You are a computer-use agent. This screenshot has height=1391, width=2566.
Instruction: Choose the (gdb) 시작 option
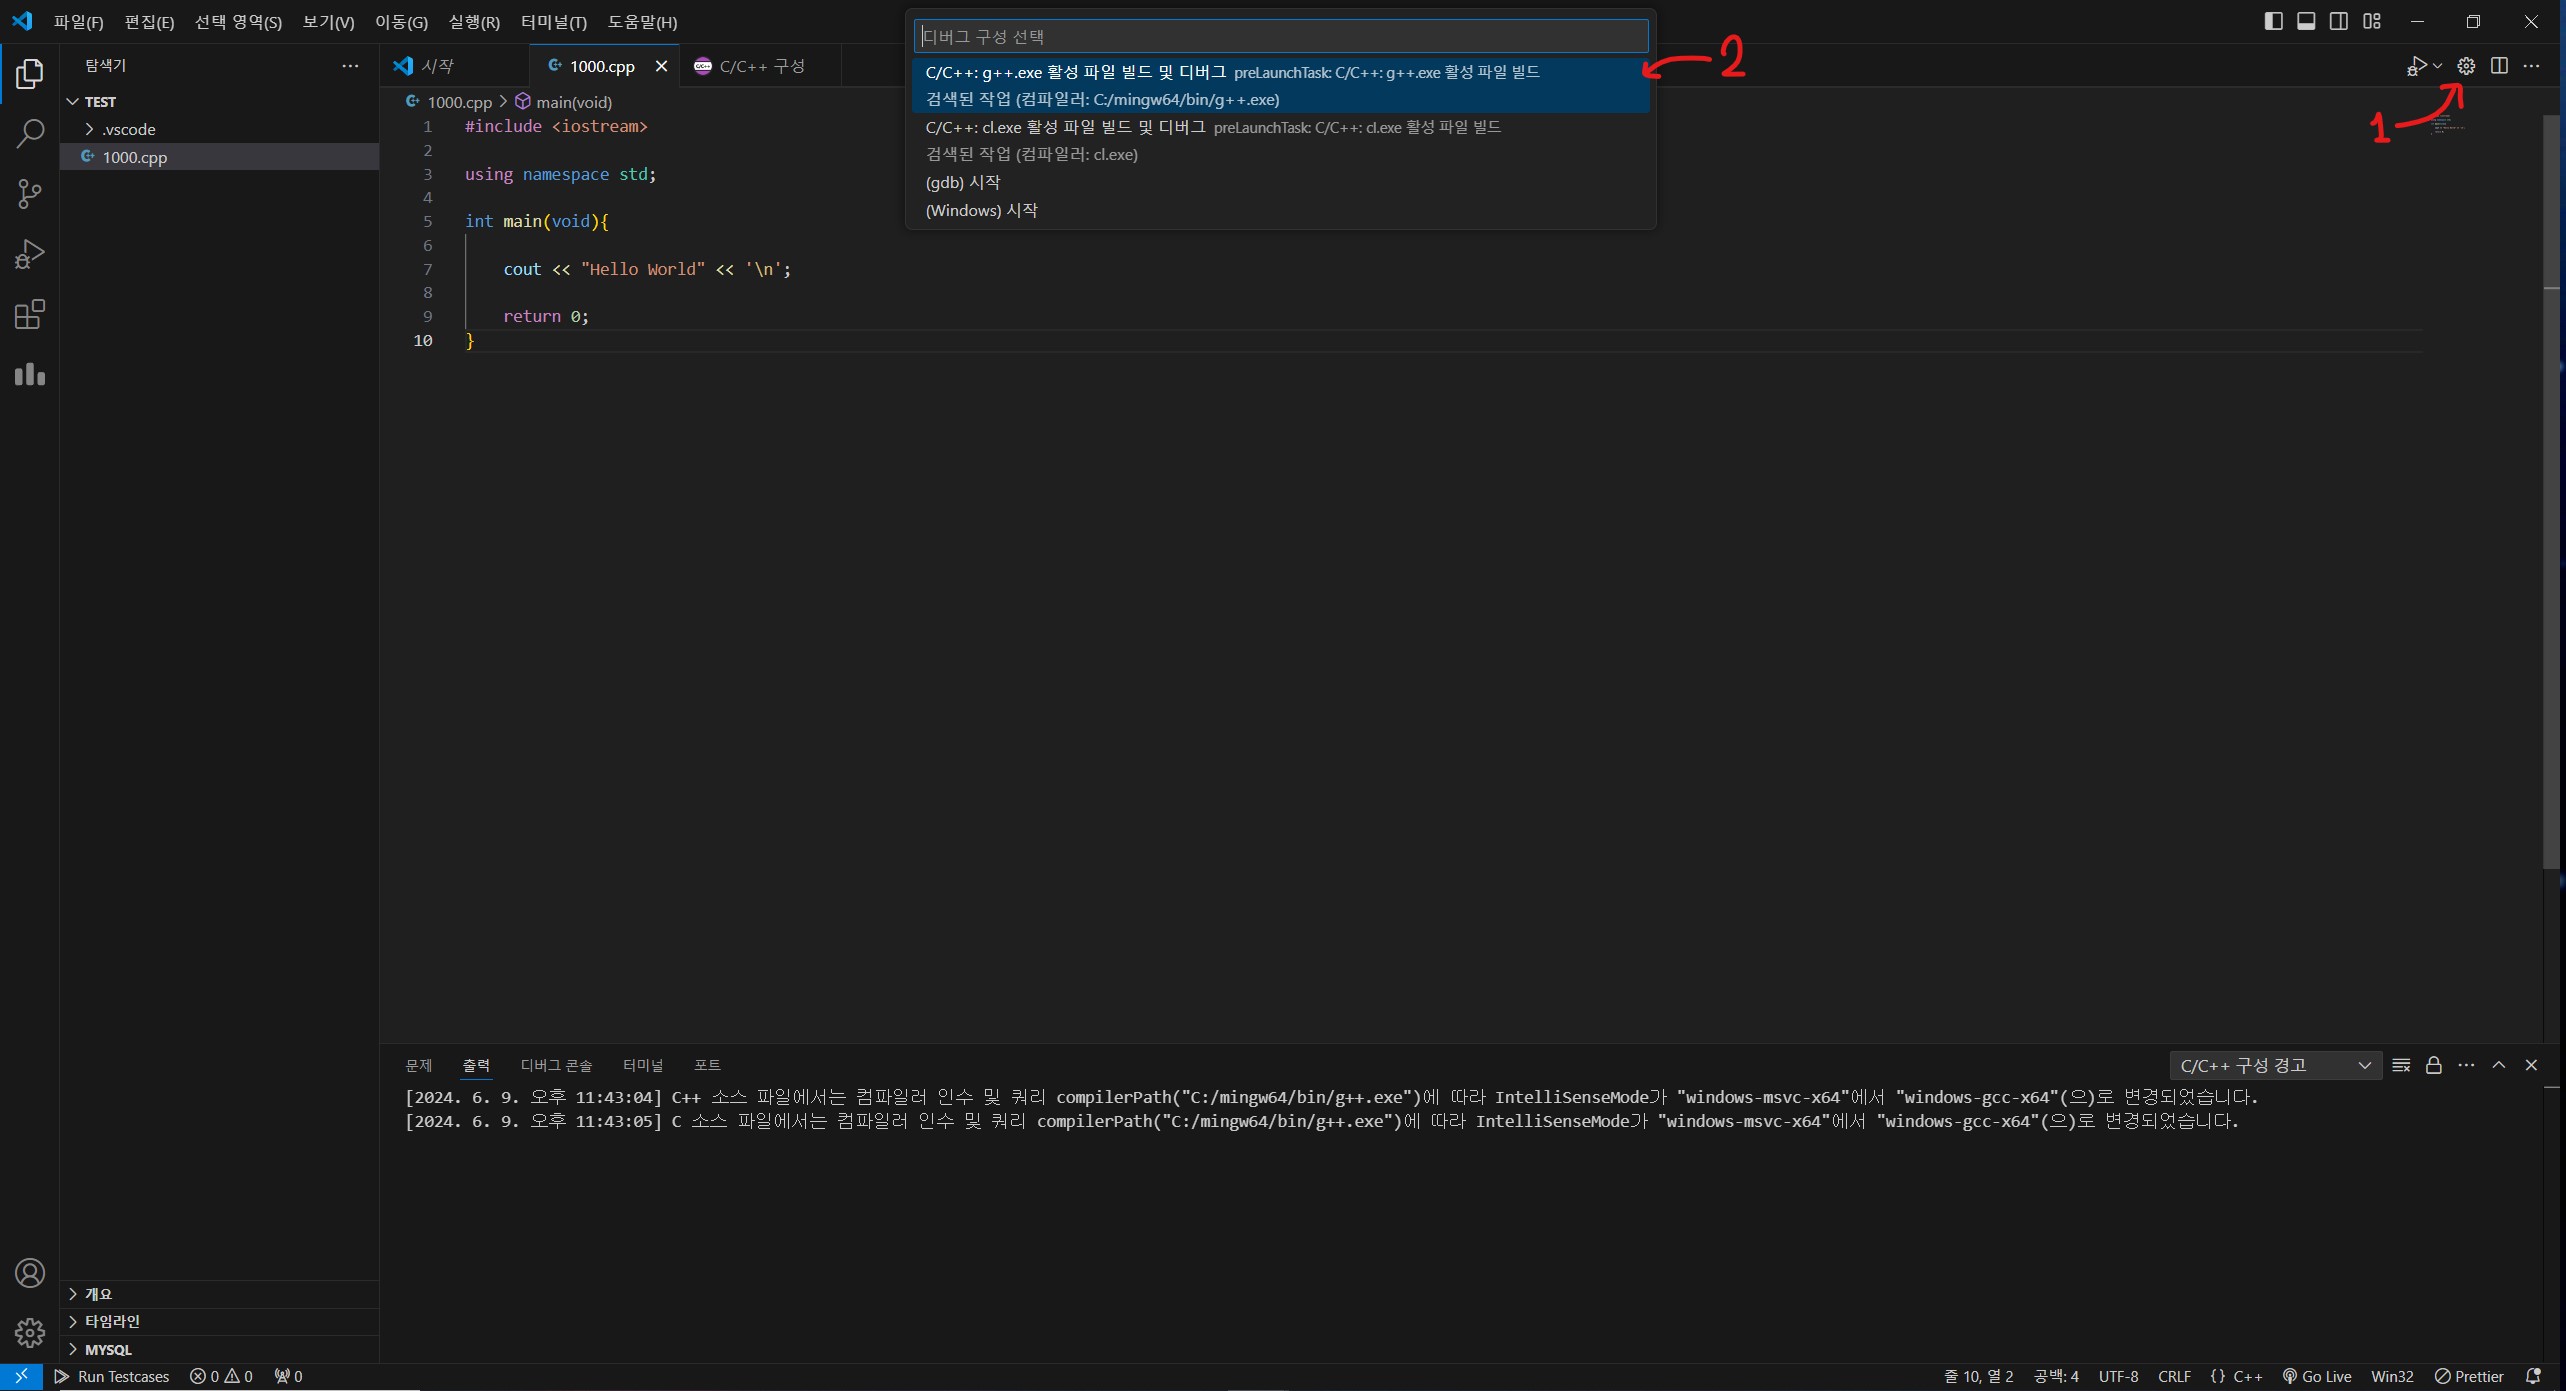[x=963, y=182]
